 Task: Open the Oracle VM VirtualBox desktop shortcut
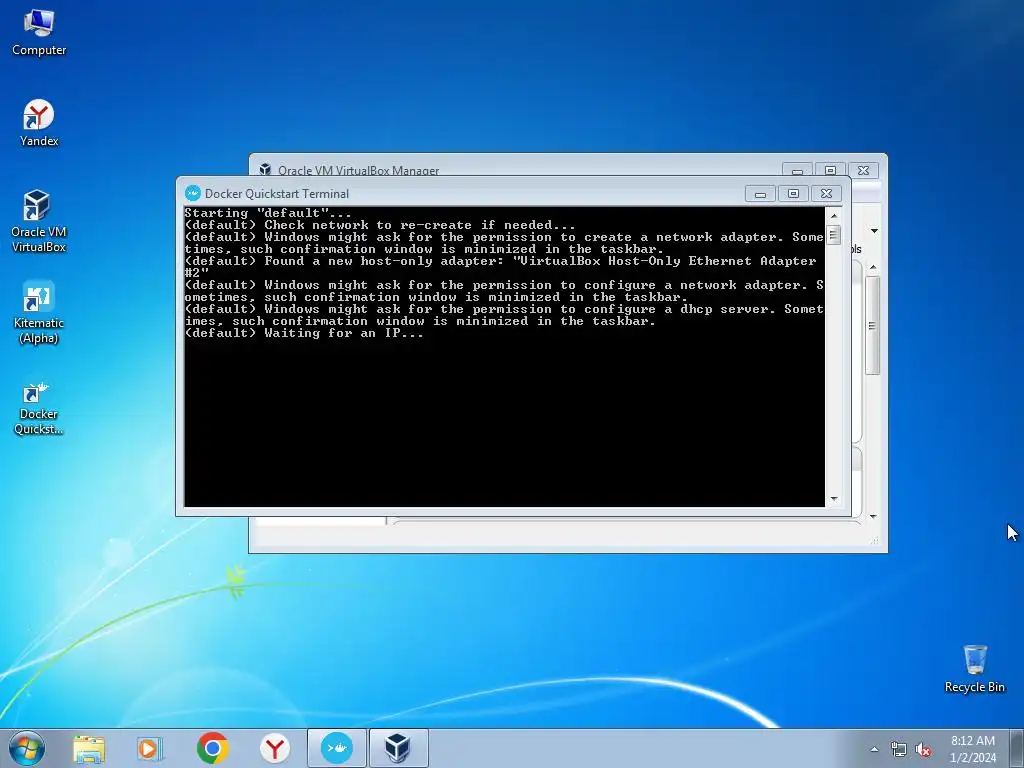39,221
